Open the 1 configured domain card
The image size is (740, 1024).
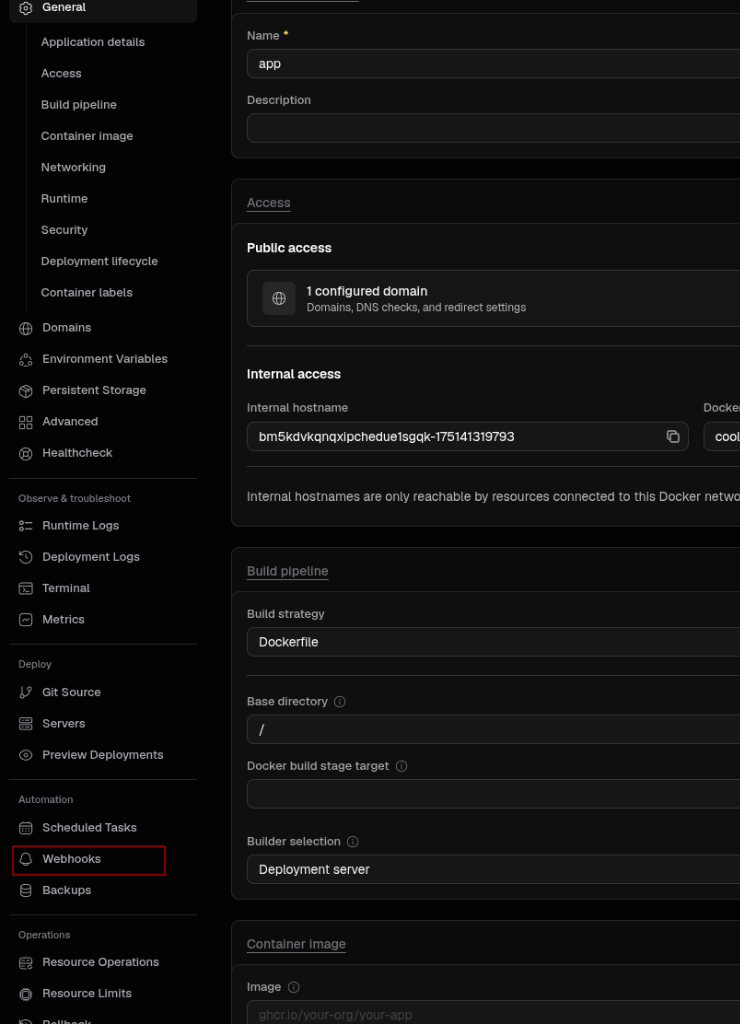click(493, 298)
